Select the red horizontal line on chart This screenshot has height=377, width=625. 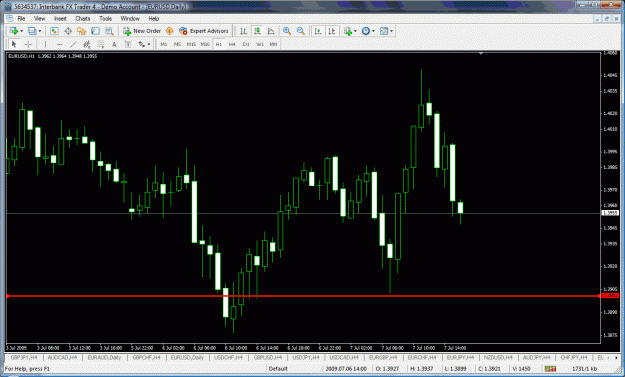[x=303, y=296]
